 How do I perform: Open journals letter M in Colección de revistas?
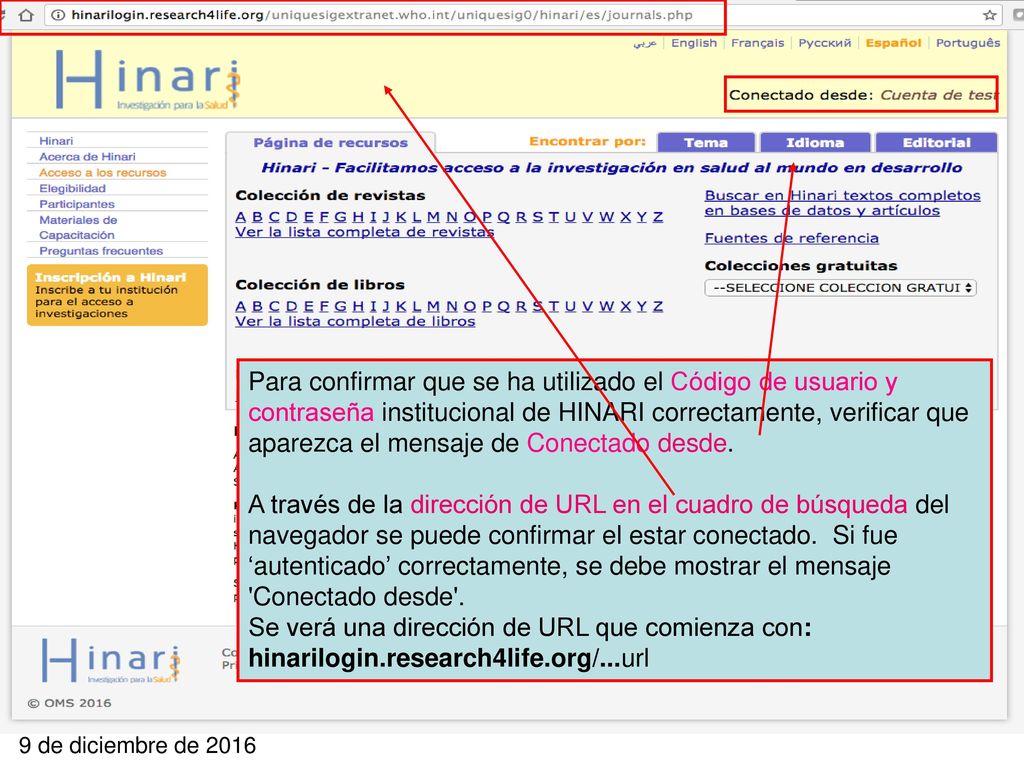coord(433,217)
